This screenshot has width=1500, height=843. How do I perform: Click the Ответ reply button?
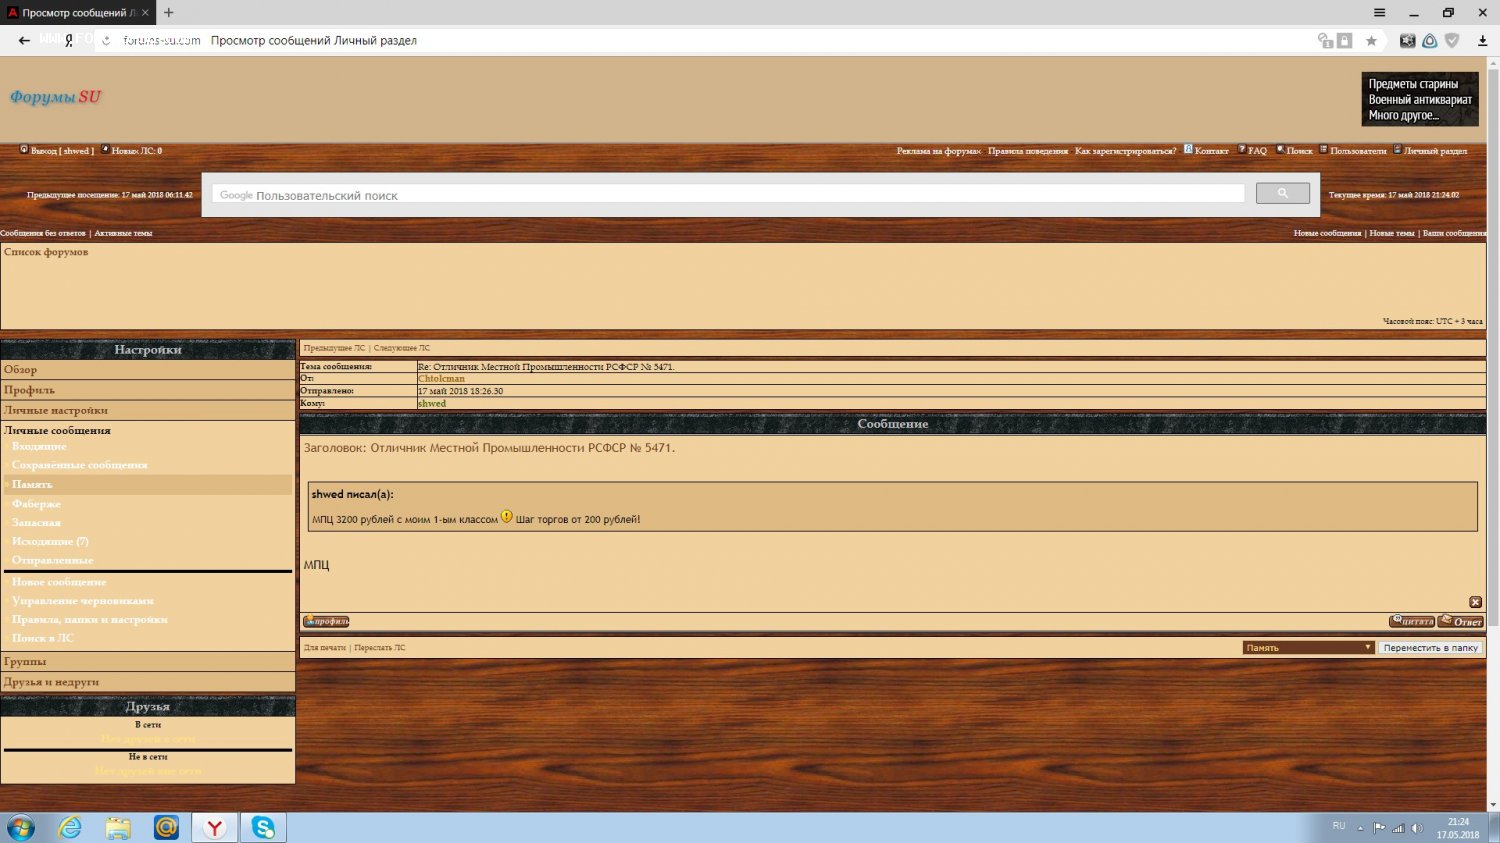1461,622
